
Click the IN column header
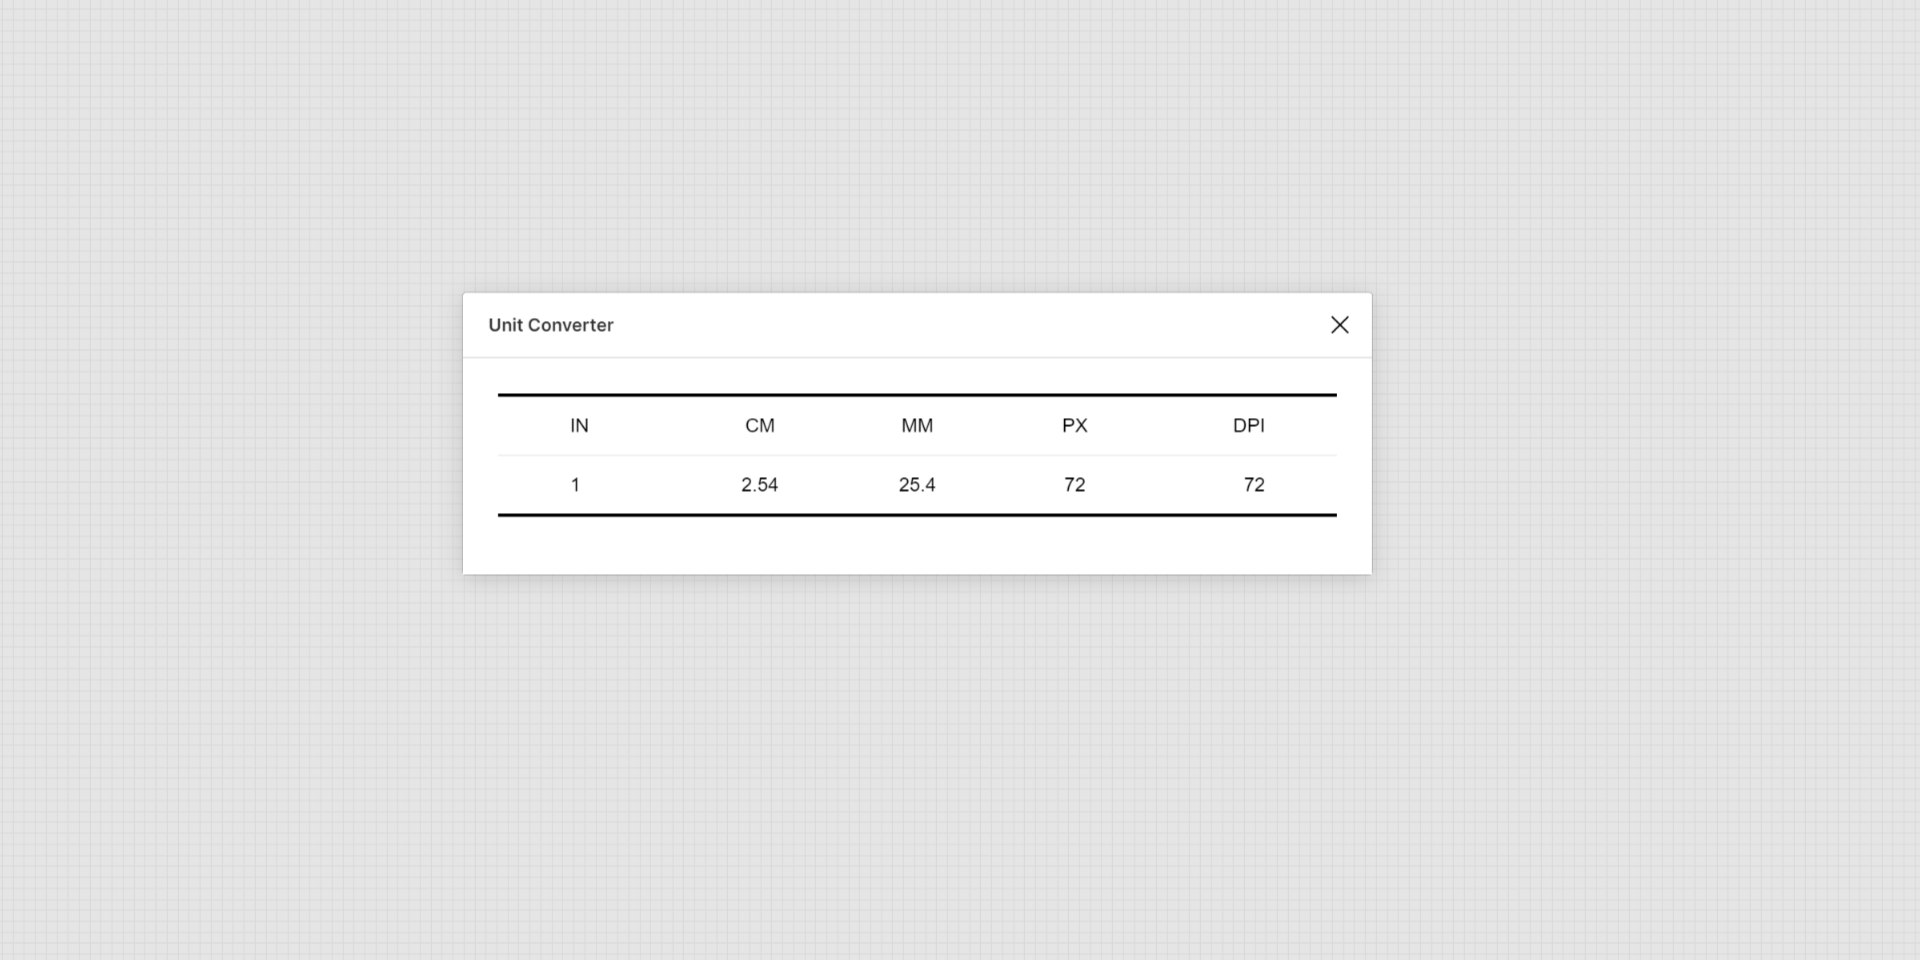coord(579,426)
